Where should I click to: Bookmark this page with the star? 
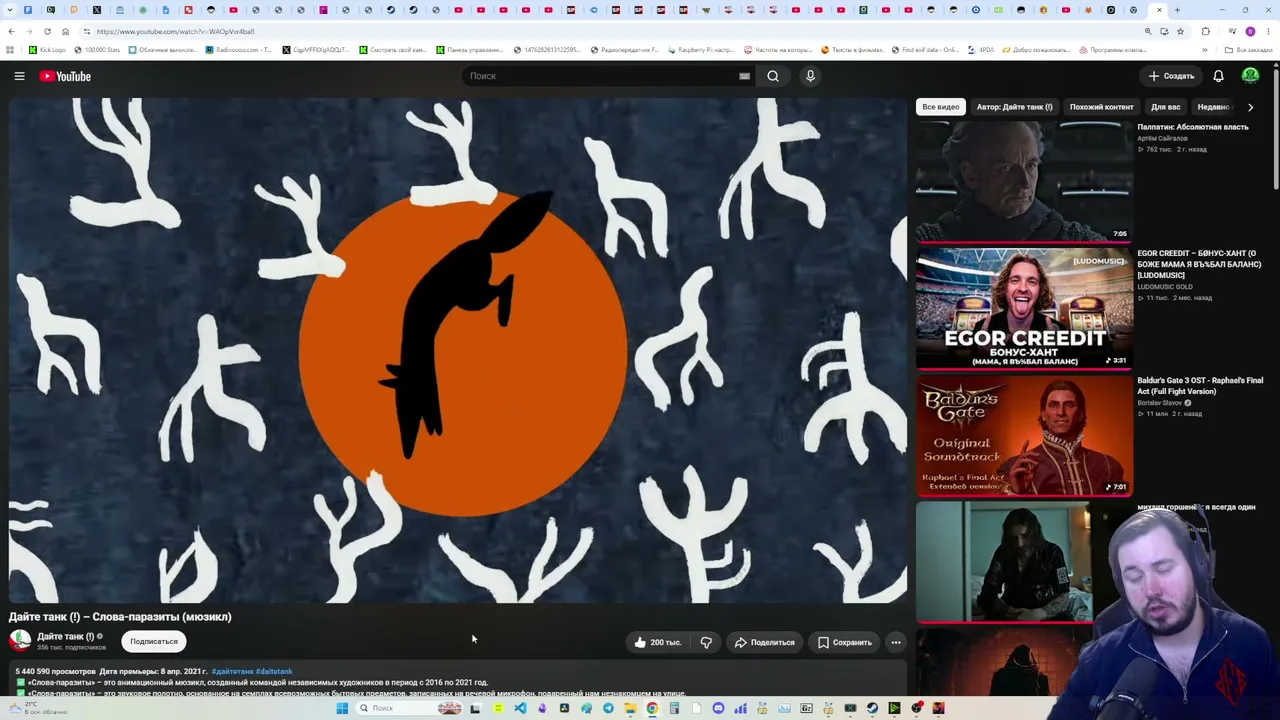tap(1180, 31)
